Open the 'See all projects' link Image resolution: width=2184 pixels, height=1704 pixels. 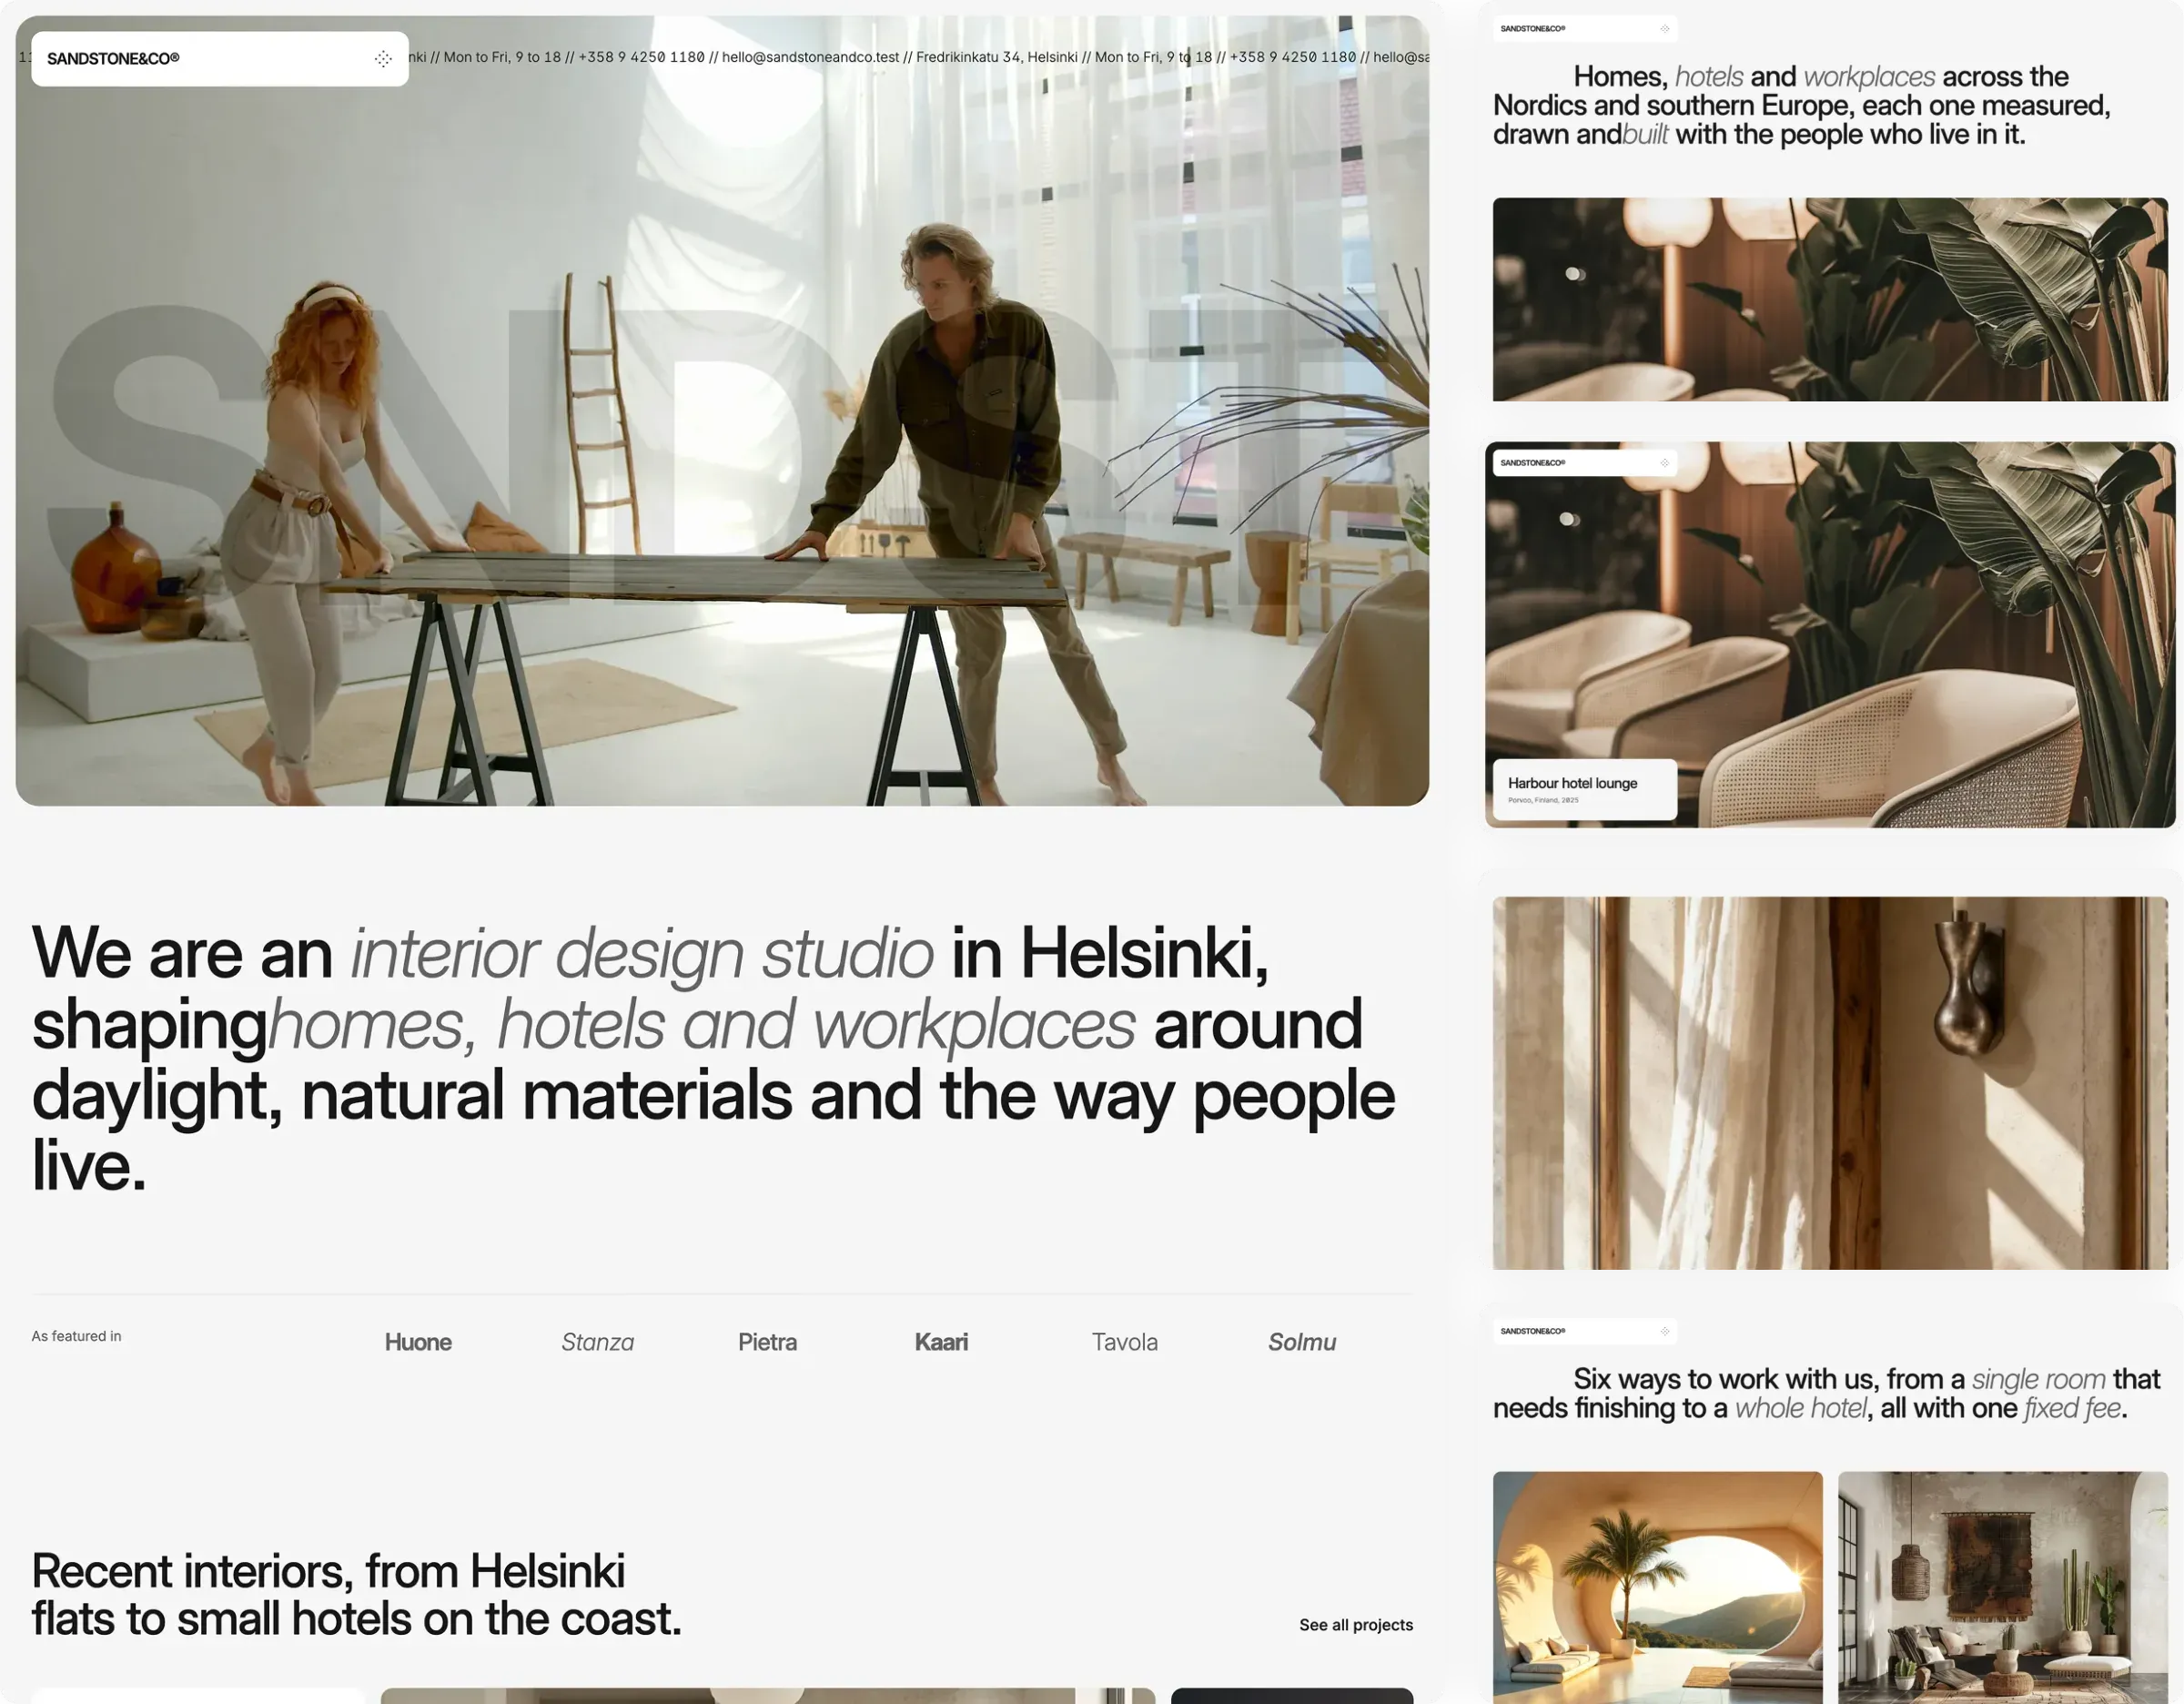1356,1625
